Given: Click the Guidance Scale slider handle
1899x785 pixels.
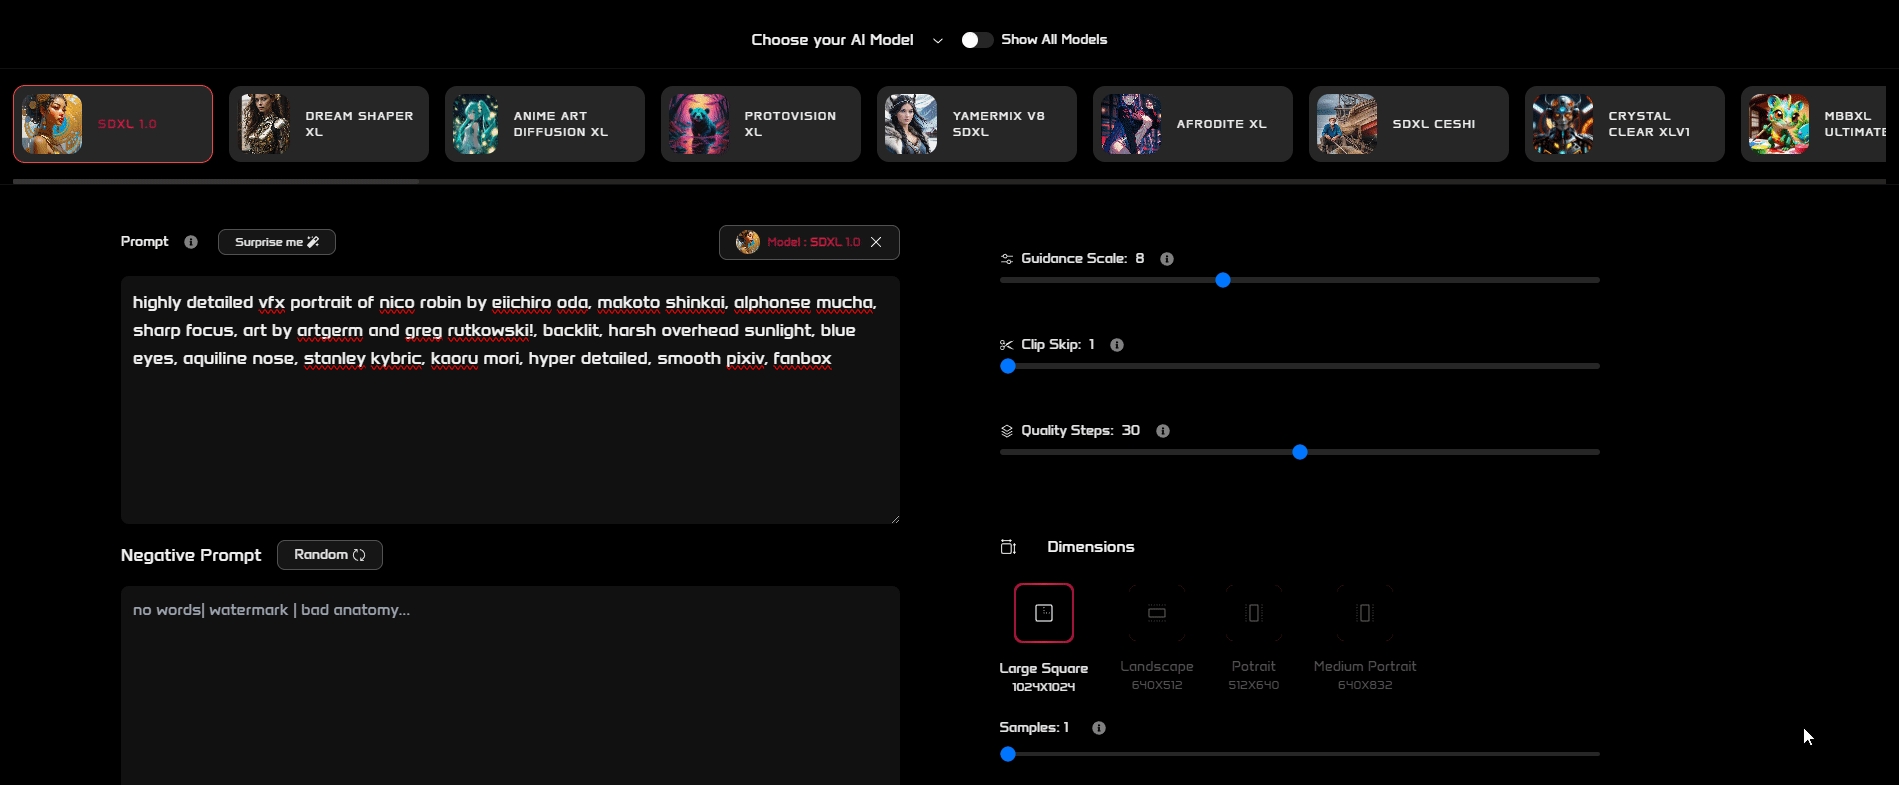Looking at the screenshot, I should (1222, 281).
